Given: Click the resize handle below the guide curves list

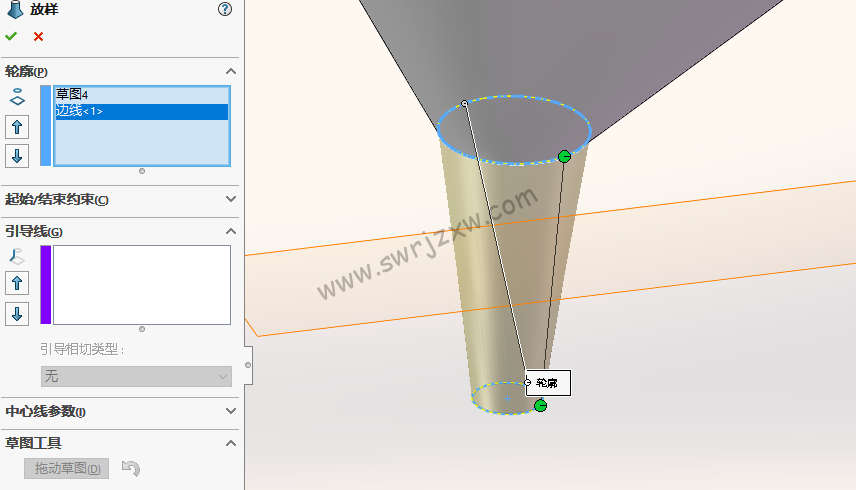Looking at the screenshot, I should pyautogui.click(x=142, y=329).
